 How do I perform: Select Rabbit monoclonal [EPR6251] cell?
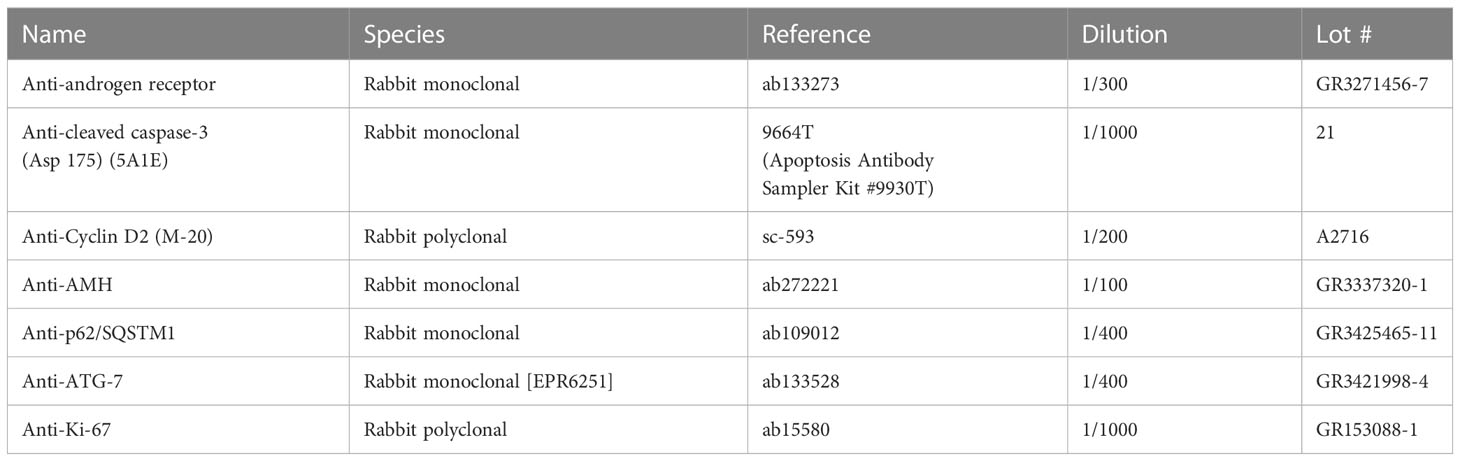[x=473, y=381]
